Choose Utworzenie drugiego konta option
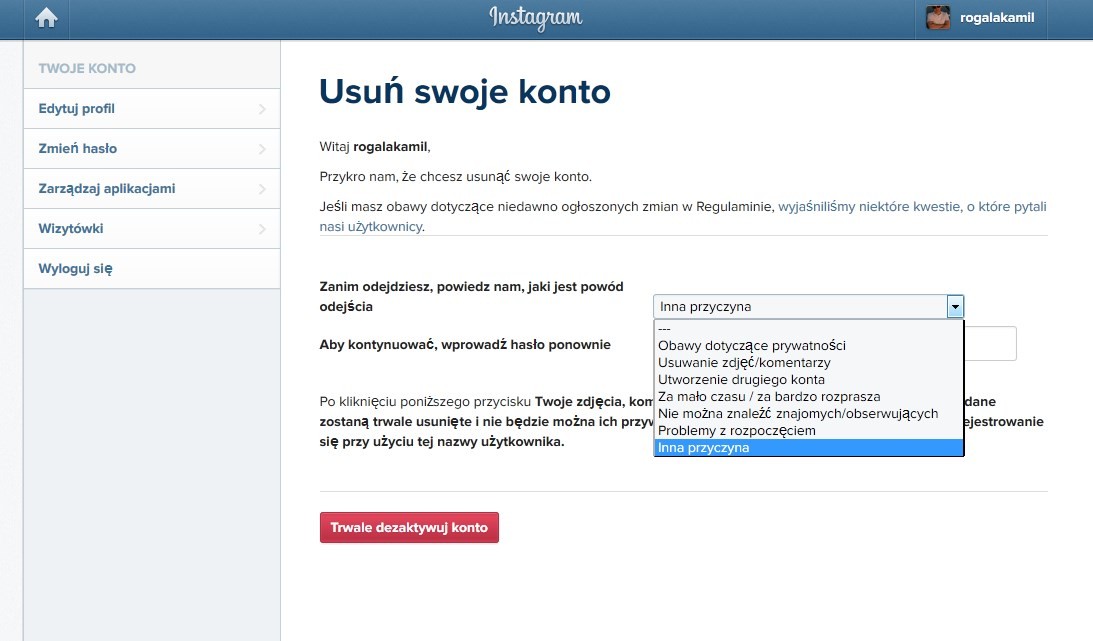1093x641 pixels. pos(809,380)
